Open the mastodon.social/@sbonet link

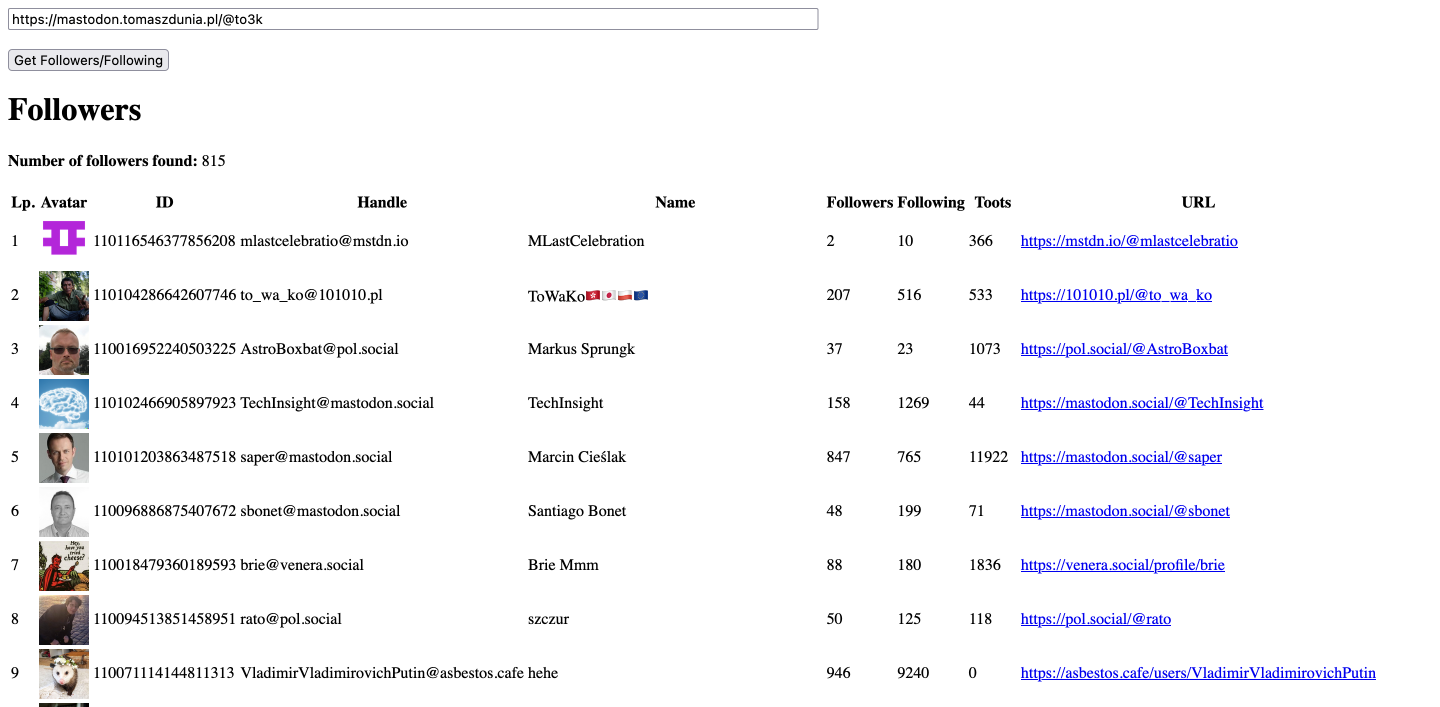(1125, 511)
